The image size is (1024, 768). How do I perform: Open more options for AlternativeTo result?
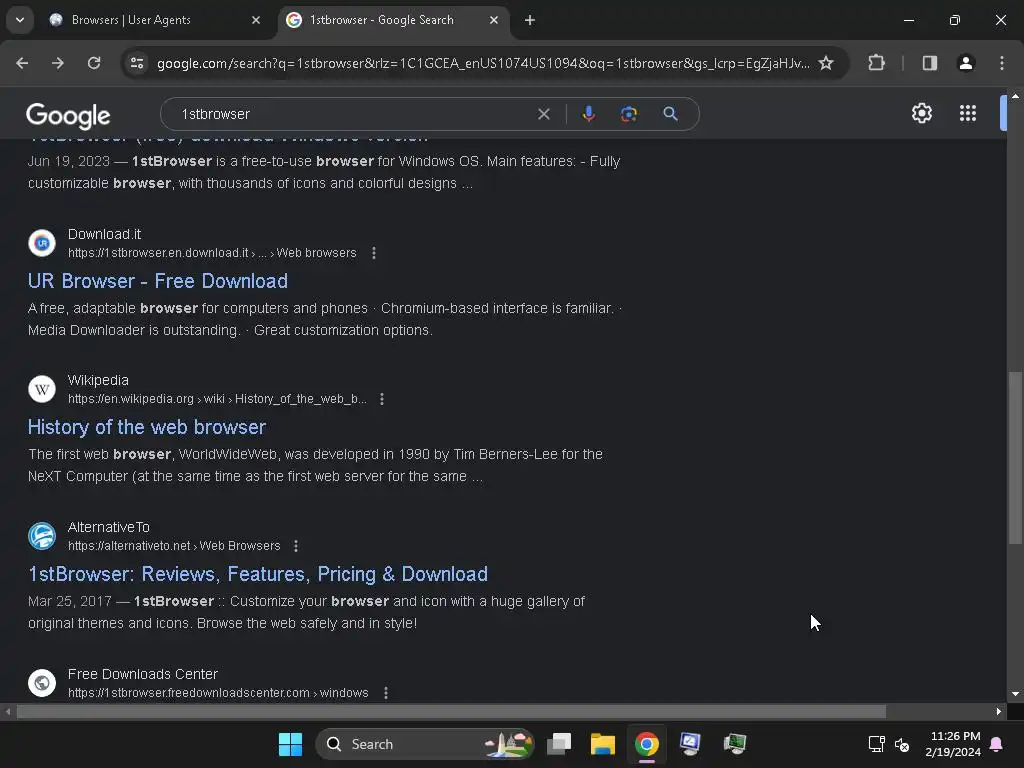[x=296, y=546]
